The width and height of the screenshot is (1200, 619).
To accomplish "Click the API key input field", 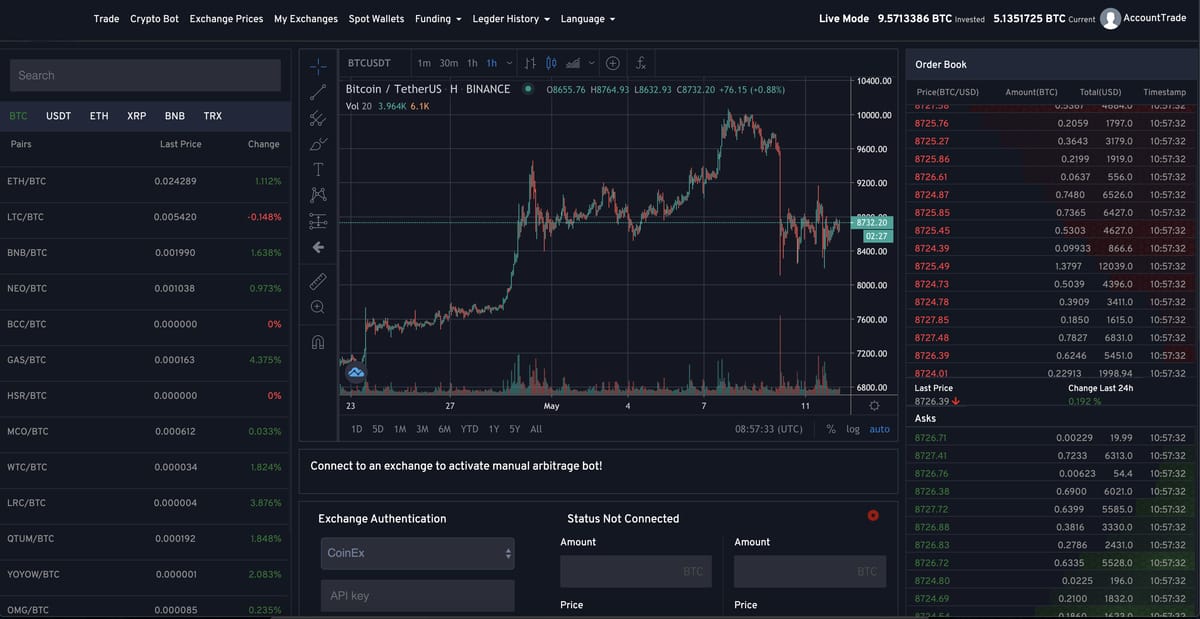I will point(417,596).
